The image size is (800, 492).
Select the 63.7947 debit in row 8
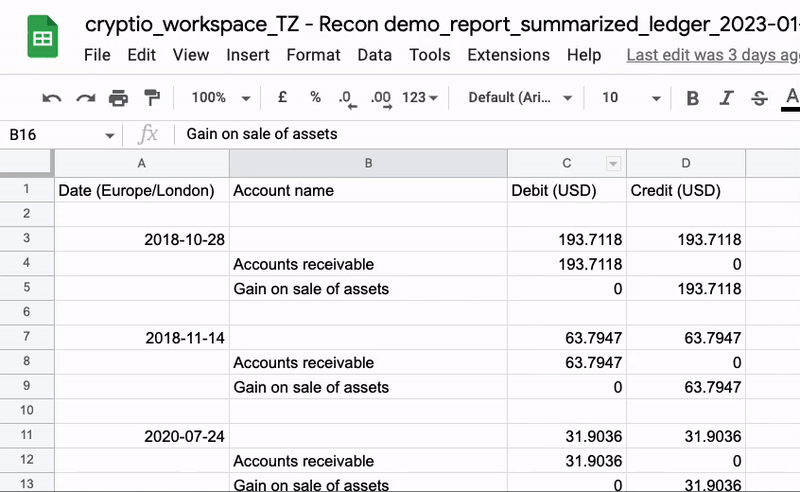(567, 362)
